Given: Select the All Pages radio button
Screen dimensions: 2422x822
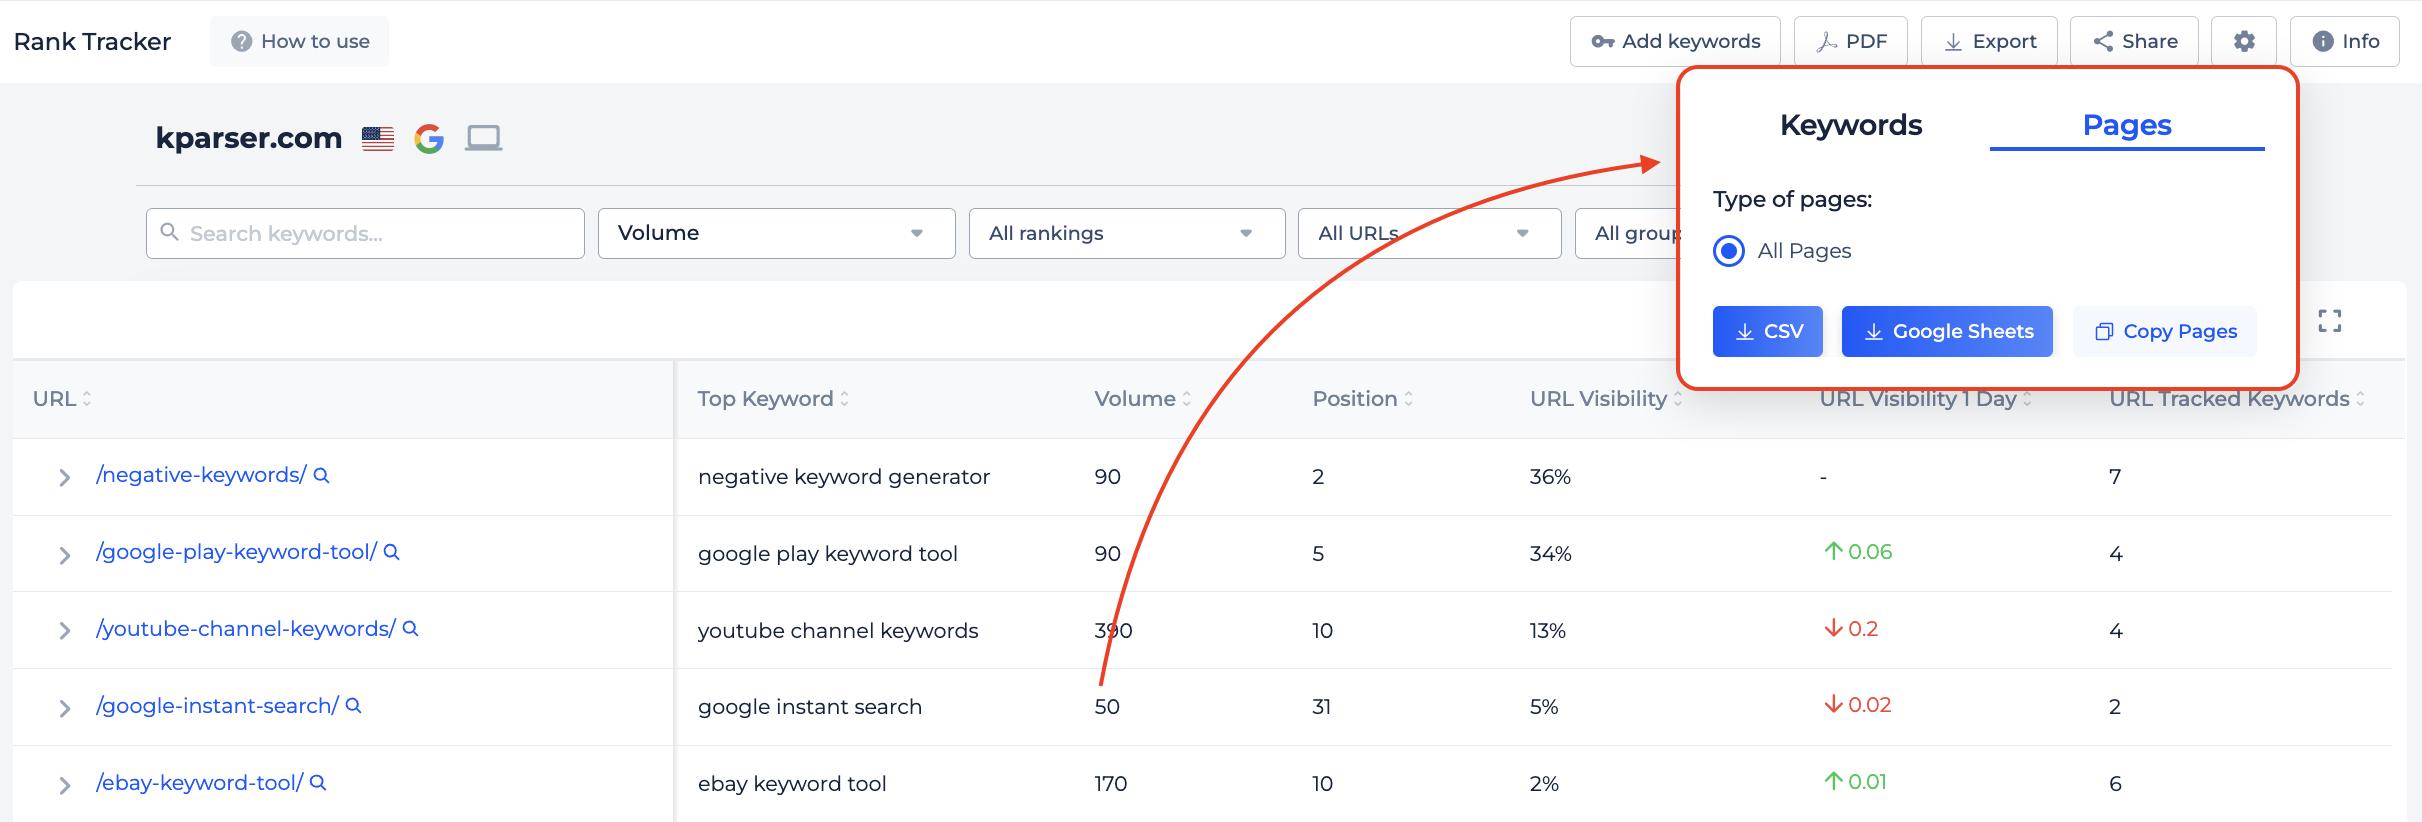Looking at the screenshot, I should 1728,251.
